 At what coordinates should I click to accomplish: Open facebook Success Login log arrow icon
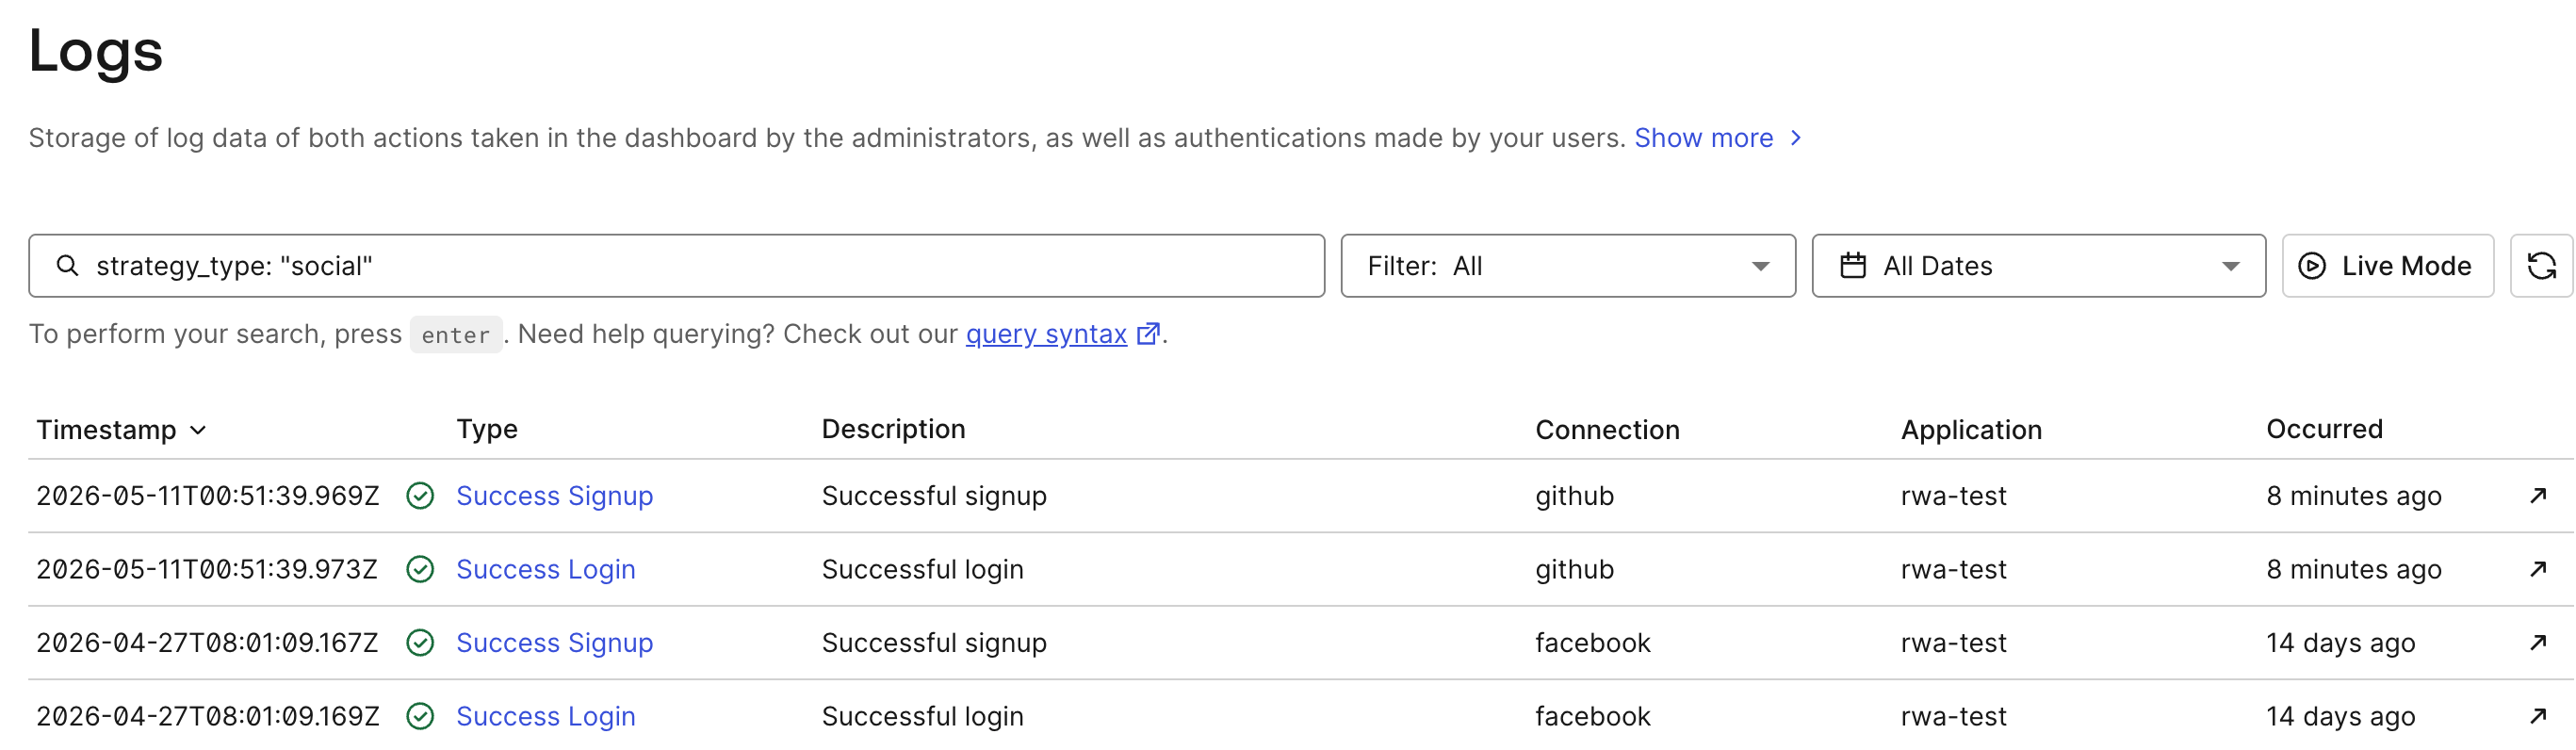2538,716
